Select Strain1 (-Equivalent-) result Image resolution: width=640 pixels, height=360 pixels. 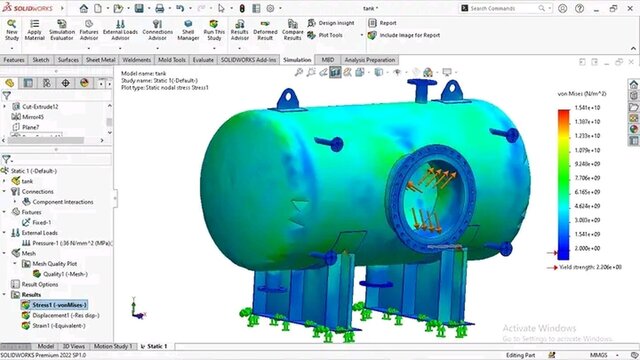[x=54, y=325]
